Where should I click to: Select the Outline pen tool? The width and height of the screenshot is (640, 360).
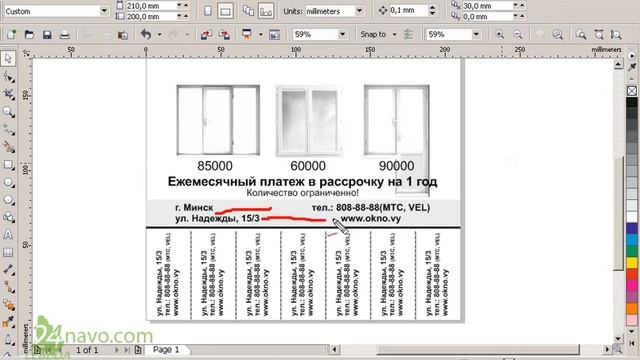click(8, 340)
